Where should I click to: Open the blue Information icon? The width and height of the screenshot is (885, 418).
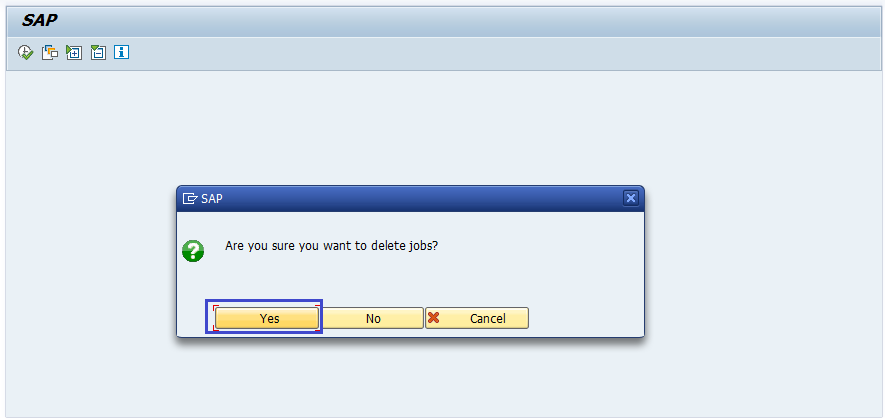pyautogui.click(x=122, y=52)
